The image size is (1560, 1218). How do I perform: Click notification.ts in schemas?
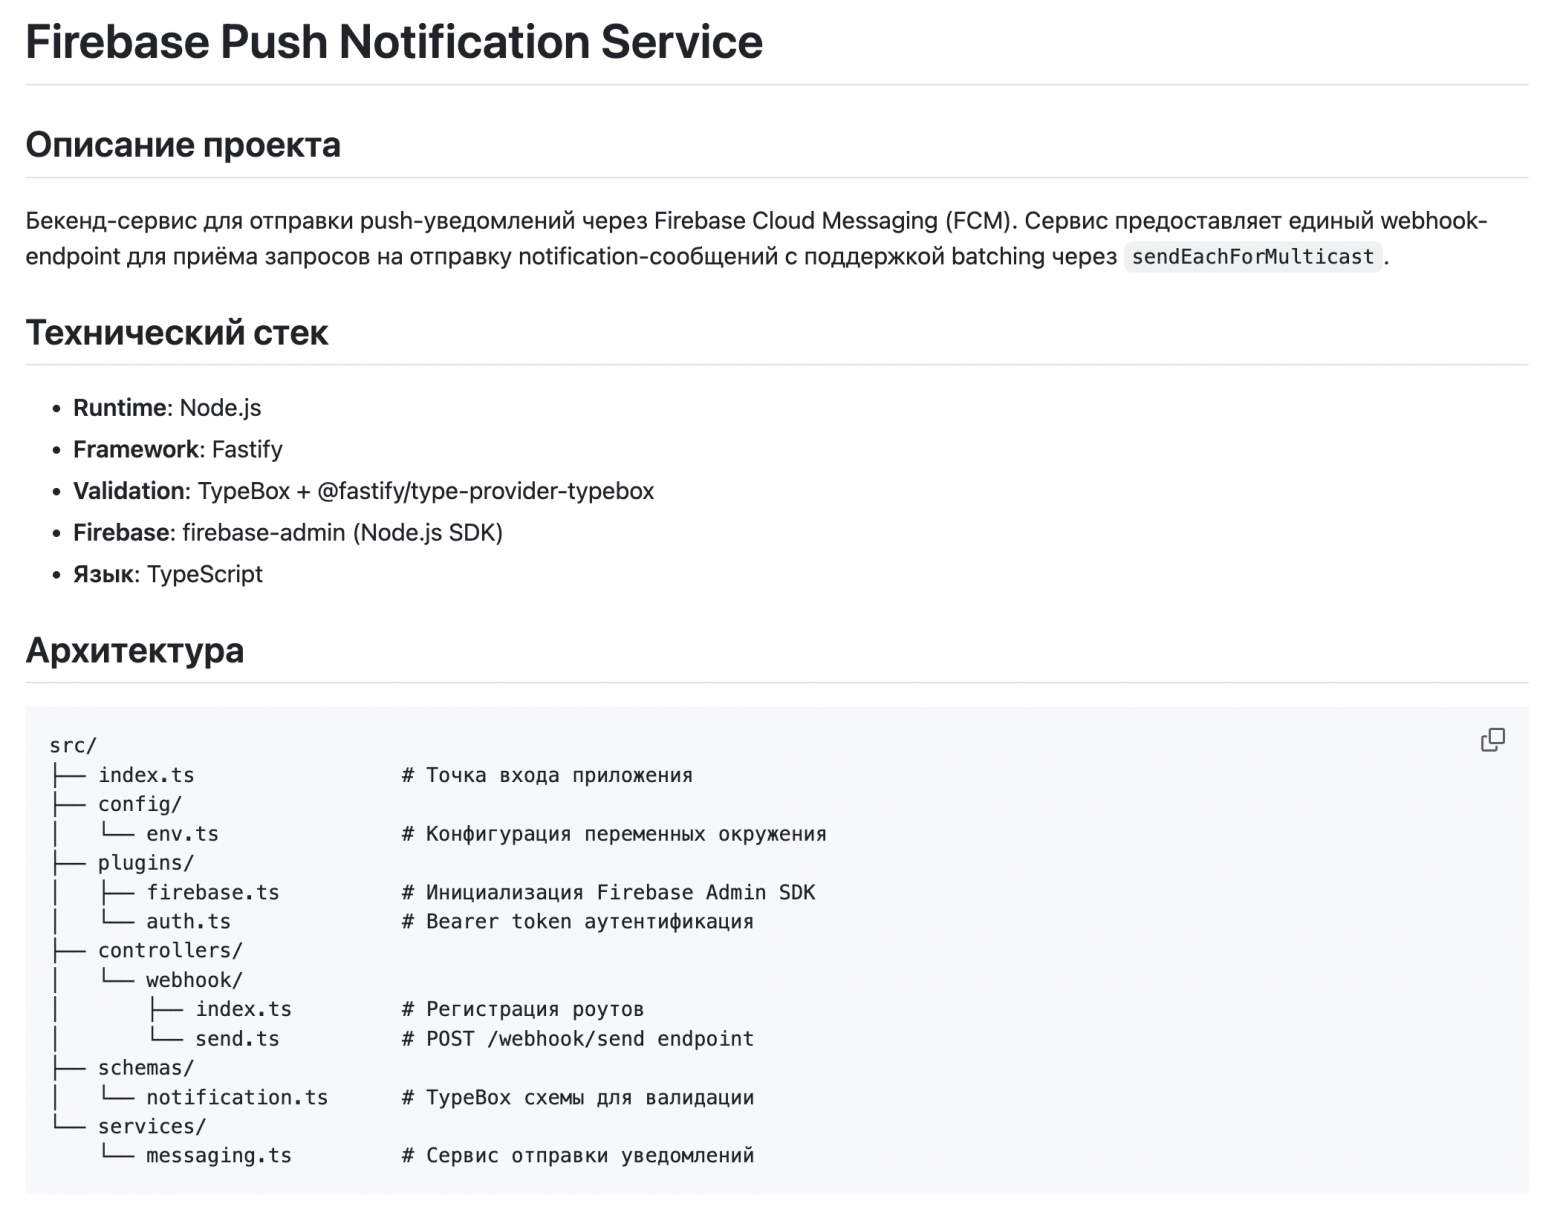(x=236, y=1097)
